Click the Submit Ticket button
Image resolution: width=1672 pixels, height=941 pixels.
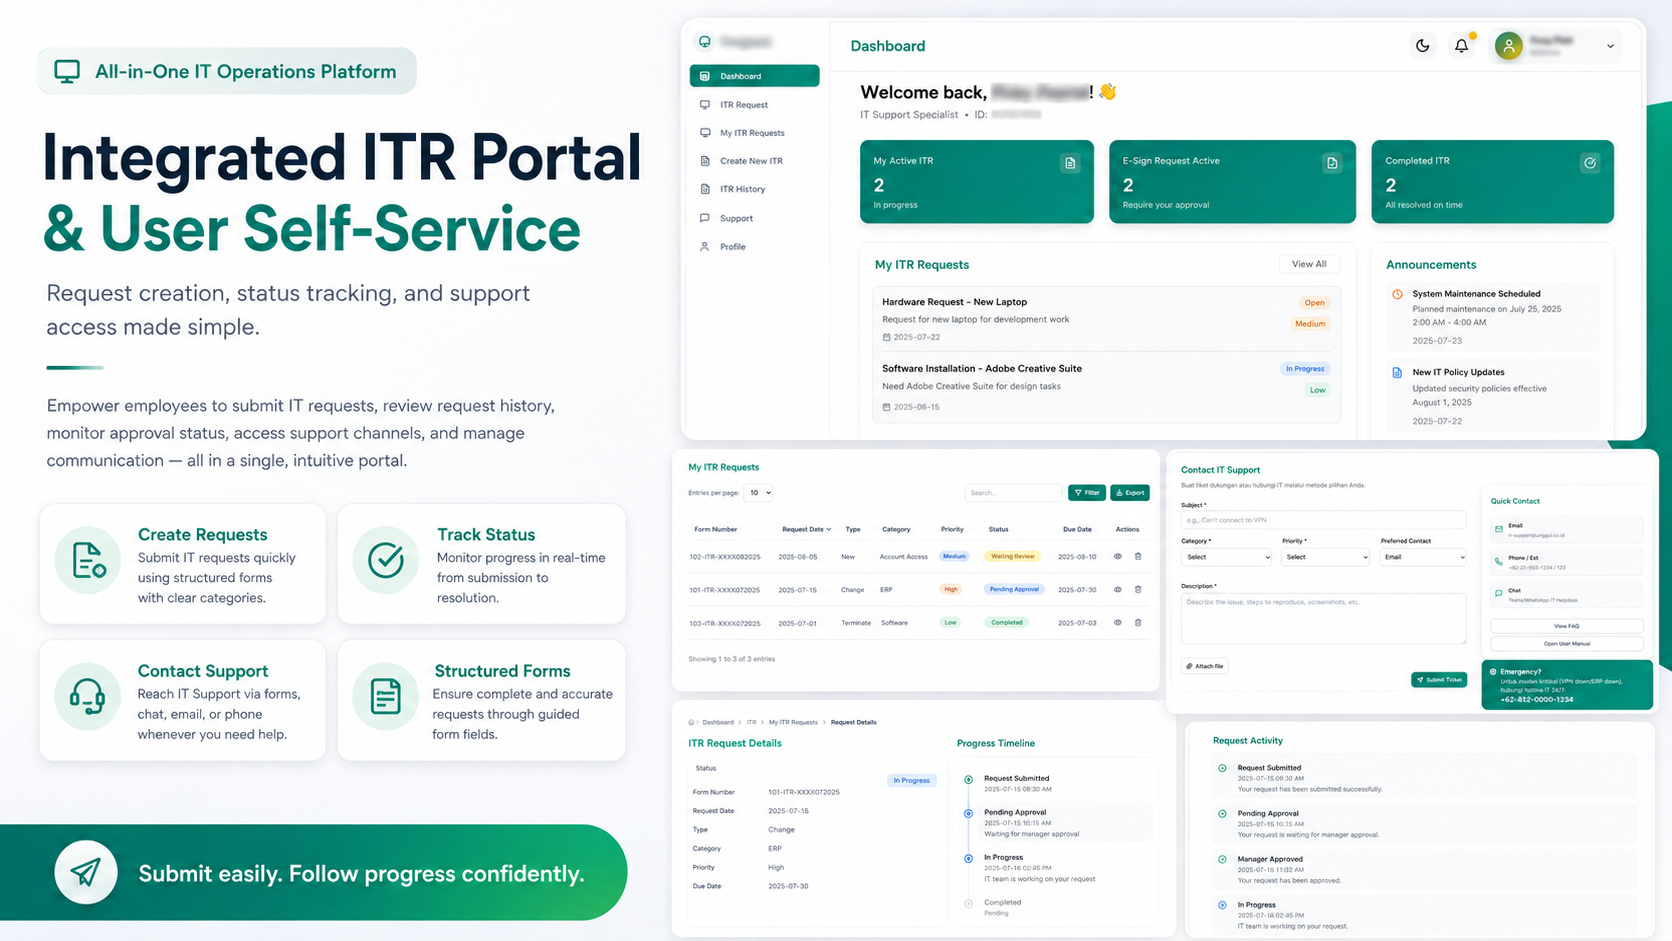1439,680
